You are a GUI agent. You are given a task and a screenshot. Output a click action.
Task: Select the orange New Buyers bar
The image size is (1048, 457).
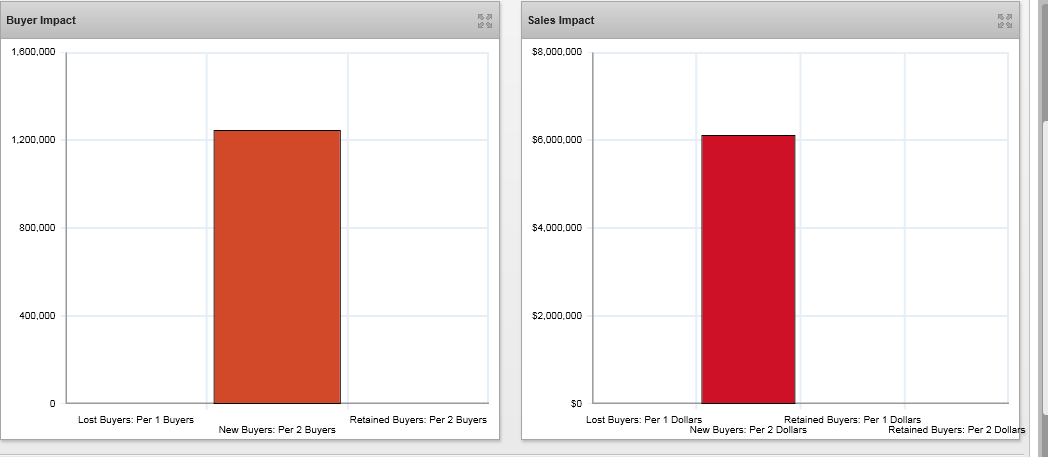click(x=277, y=267)
